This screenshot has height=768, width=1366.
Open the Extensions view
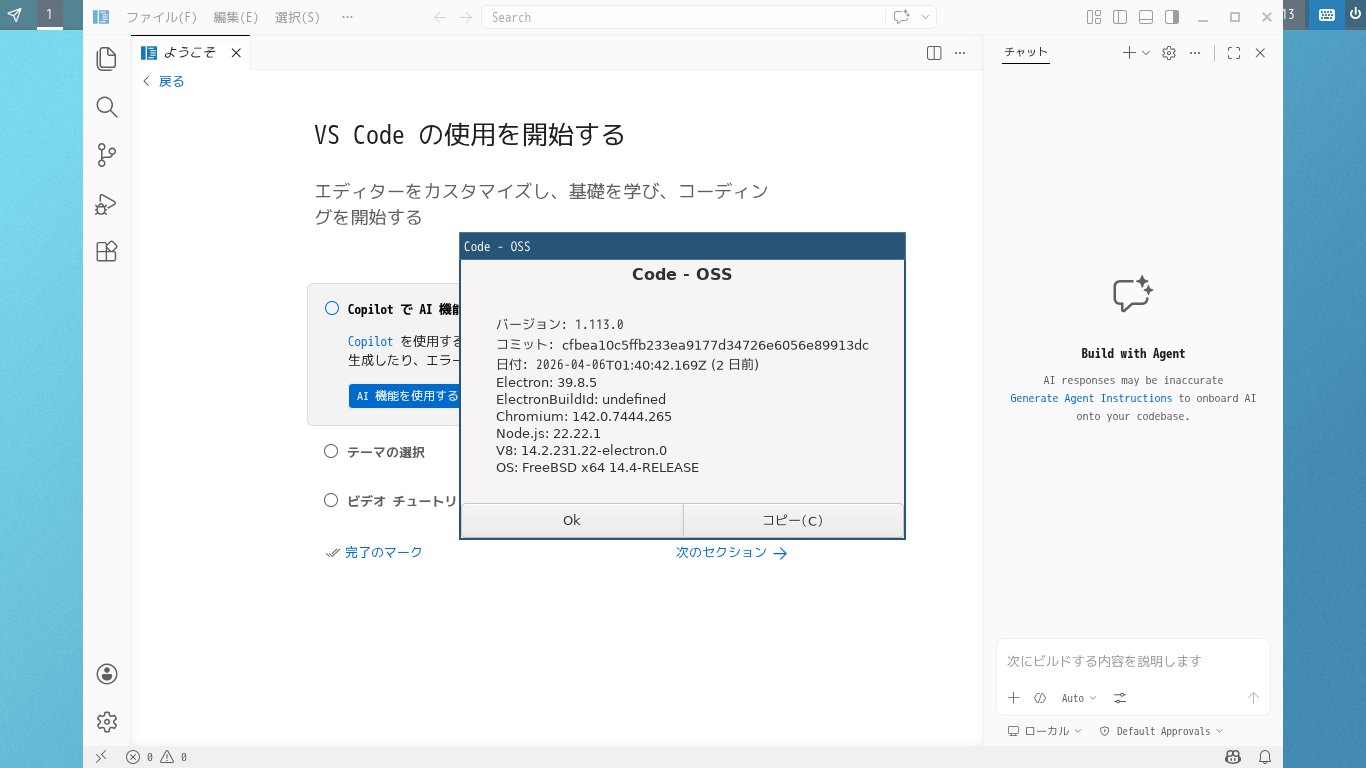(x=107, y=252)
